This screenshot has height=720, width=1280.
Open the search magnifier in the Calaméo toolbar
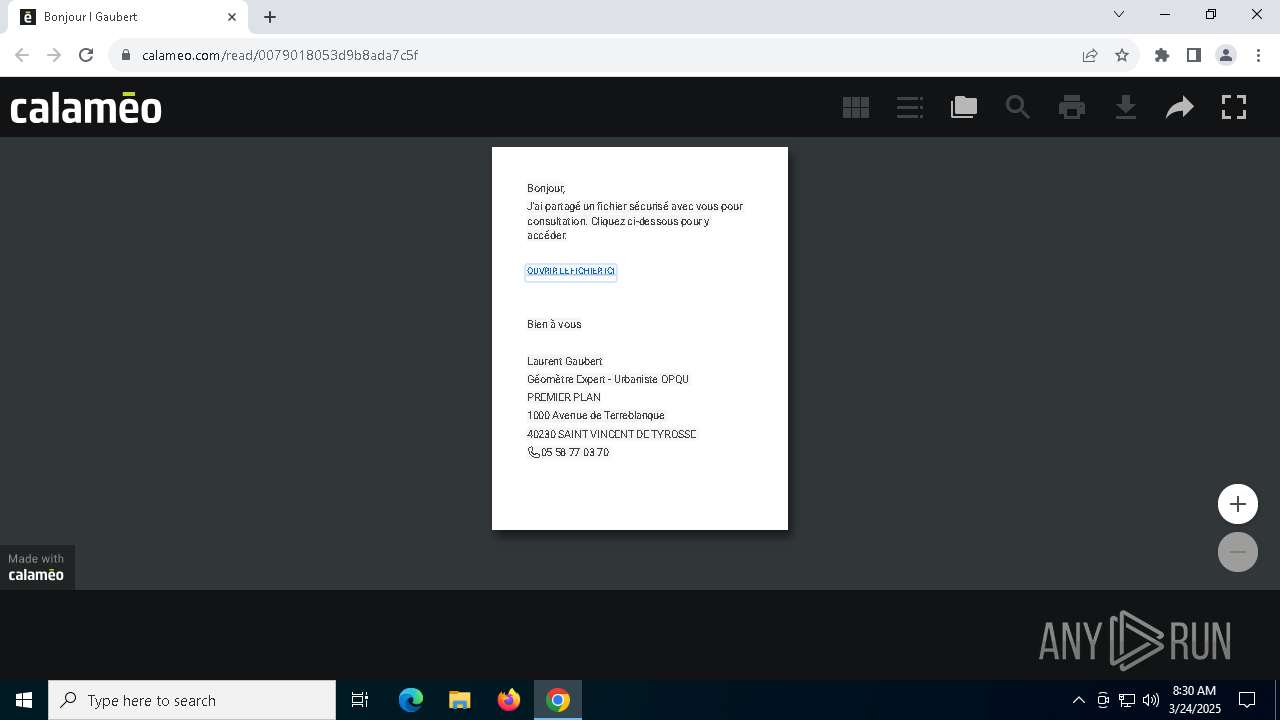[x=1018, y=107]
